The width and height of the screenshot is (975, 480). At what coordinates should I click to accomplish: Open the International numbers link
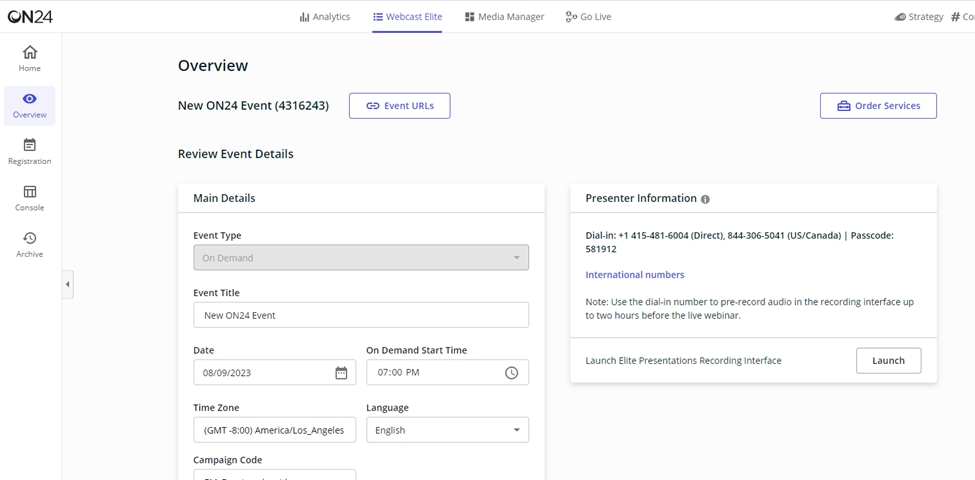(635, 275)
